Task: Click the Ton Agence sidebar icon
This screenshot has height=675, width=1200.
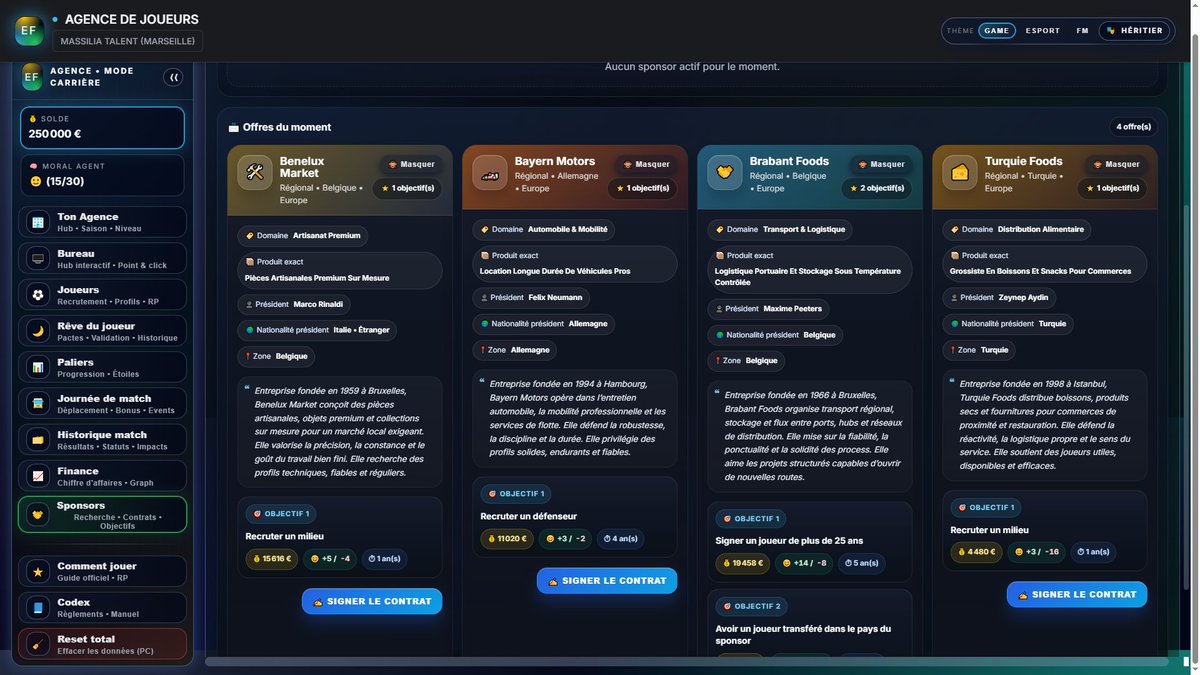Action: coord(38,222)
